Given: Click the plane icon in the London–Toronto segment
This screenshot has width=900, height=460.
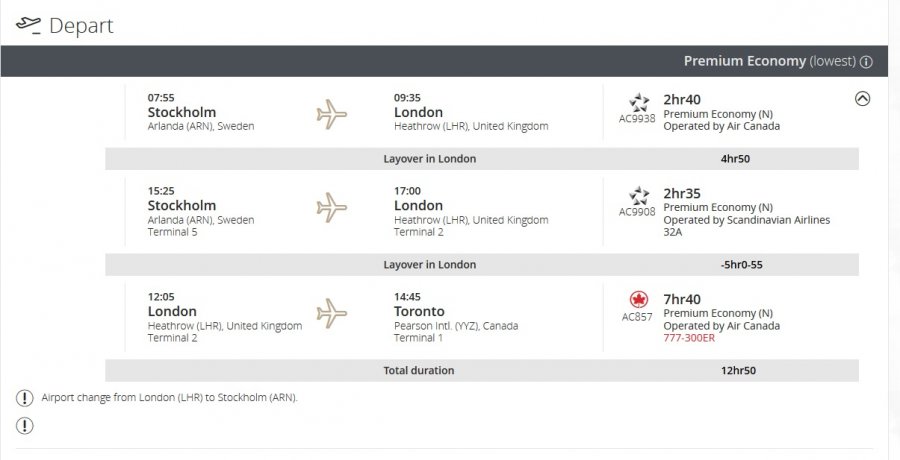Looking at the screenshot, I should [x=331, y=313].
